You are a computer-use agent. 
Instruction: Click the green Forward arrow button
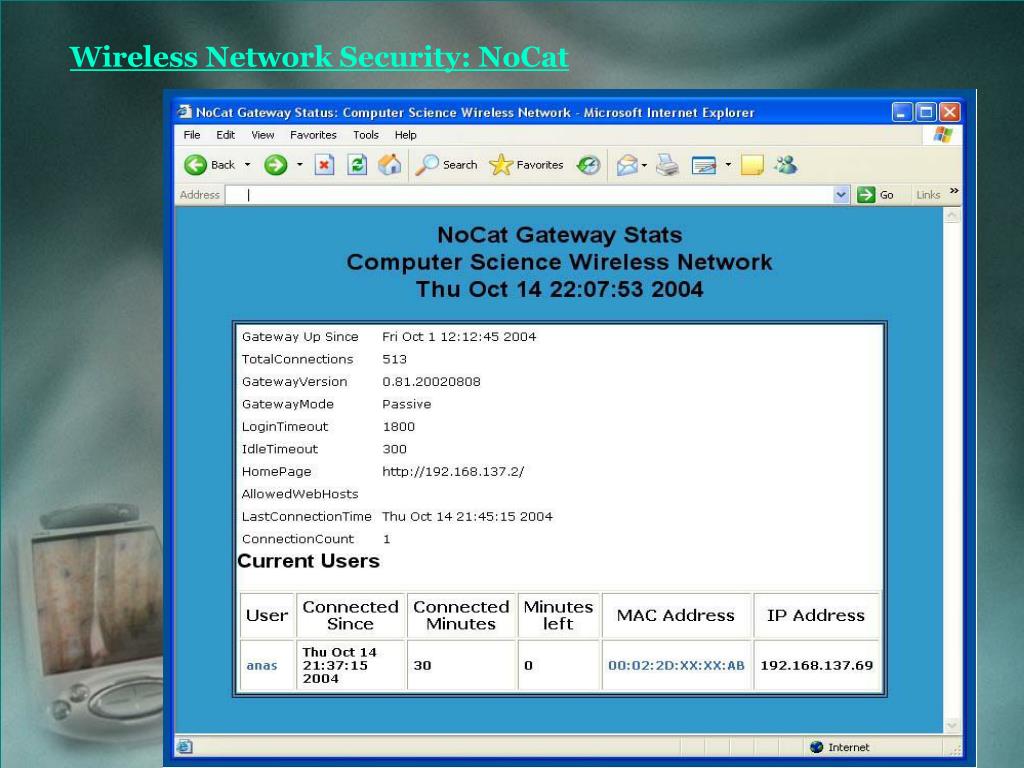276,165
